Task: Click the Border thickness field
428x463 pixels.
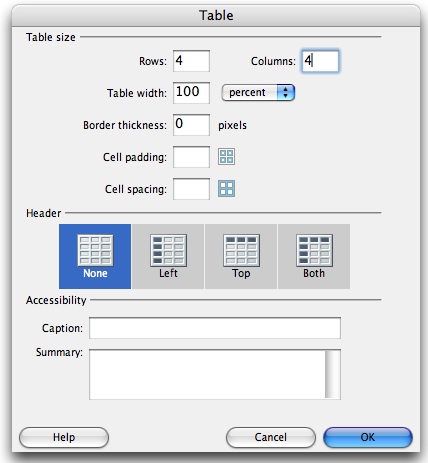Action: (x=191, y=125)
